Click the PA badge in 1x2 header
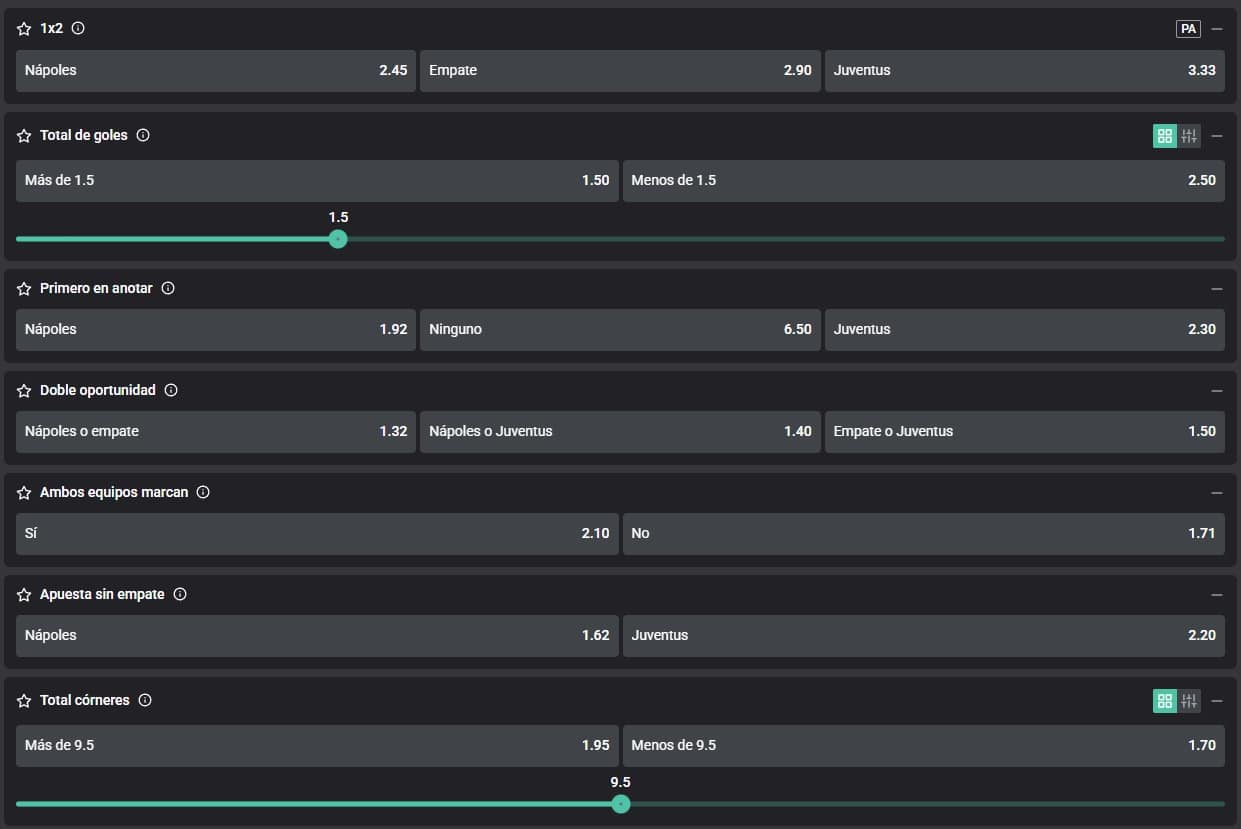This screenshot has height=829, width=1241. tap(1188, 29)
